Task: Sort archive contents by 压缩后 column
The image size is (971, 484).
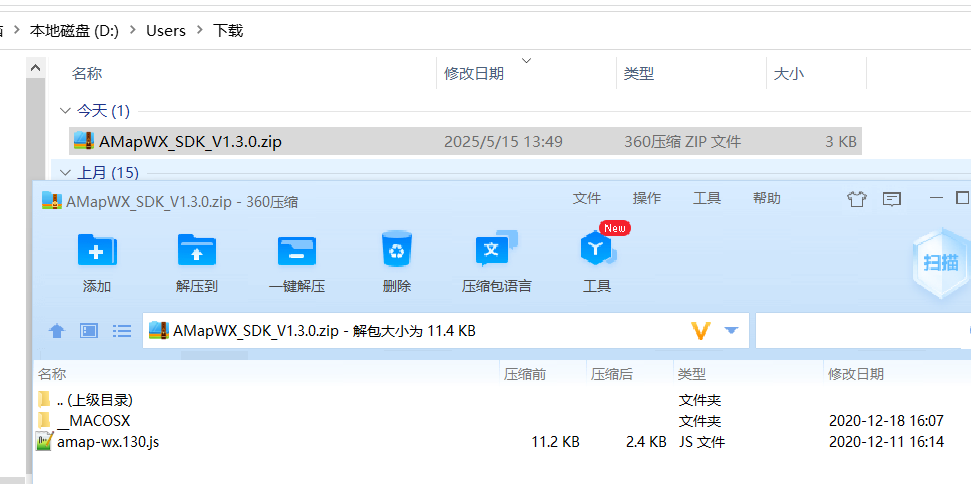Action: (612, 374)
